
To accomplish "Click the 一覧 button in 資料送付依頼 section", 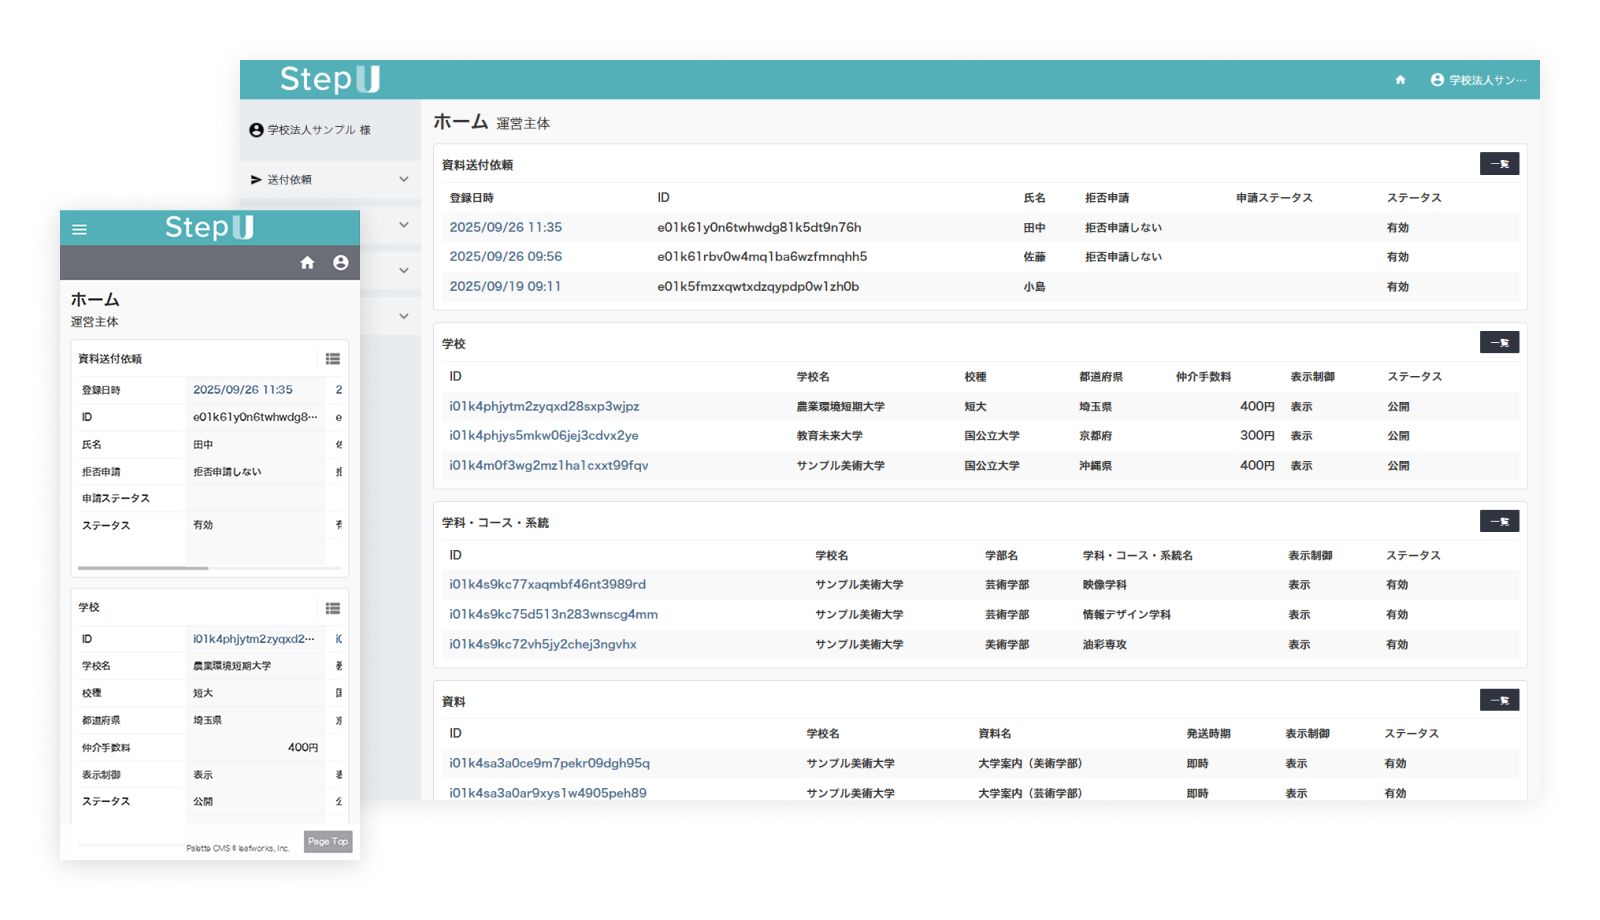I will point(1499,164).
